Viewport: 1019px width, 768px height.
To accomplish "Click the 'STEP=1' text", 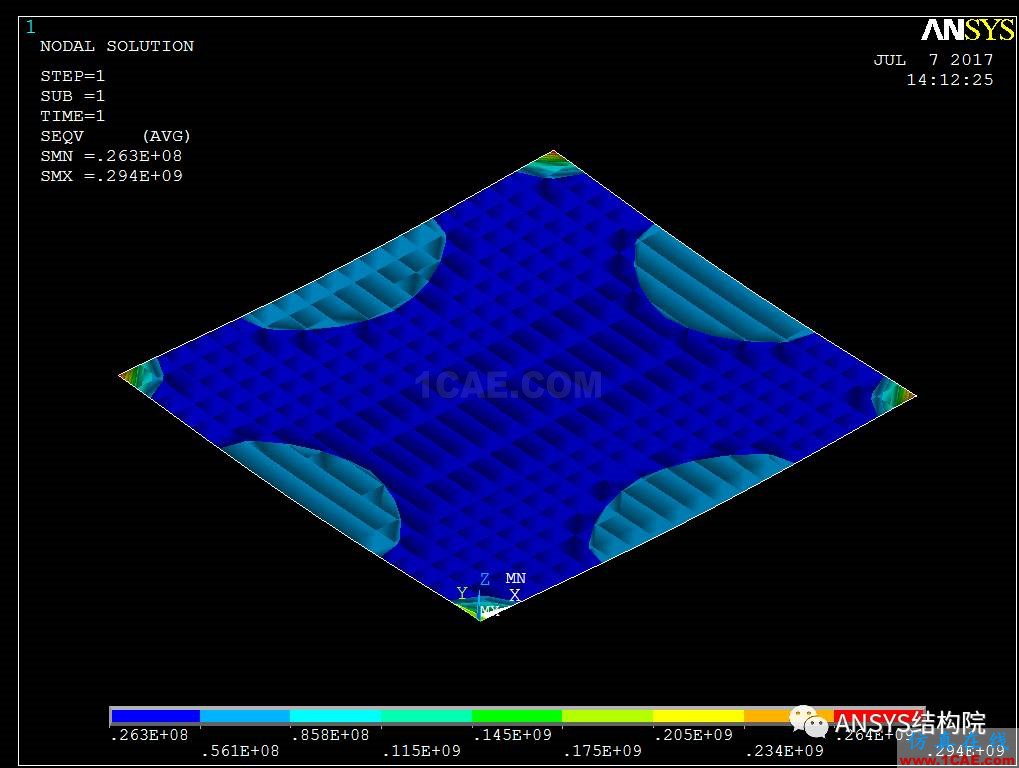I will [x=72, y=76].
